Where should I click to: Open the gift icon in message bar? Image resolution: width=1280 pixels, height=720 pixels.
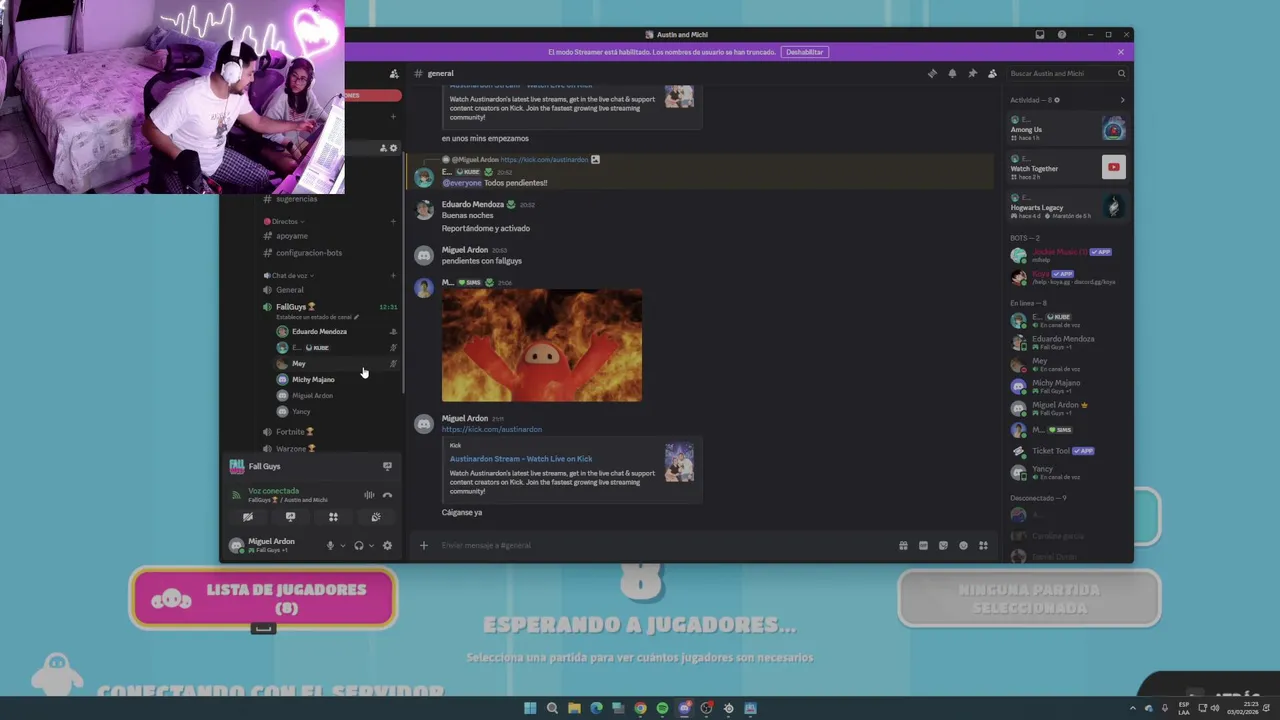pyautogui.click(x=903, y=545)
